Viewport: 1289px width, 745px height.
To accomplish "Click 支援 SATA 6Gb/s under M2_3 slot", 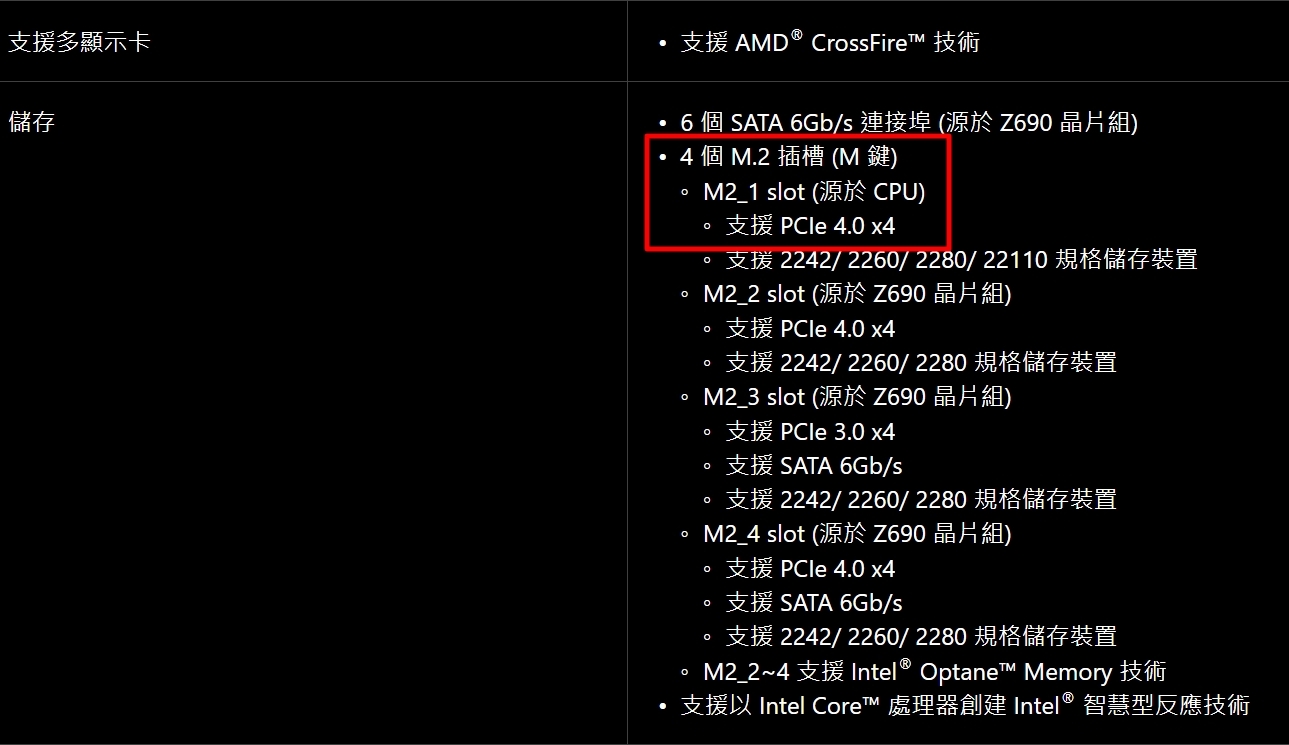I will pyautogui.click(x=814, y=466).
